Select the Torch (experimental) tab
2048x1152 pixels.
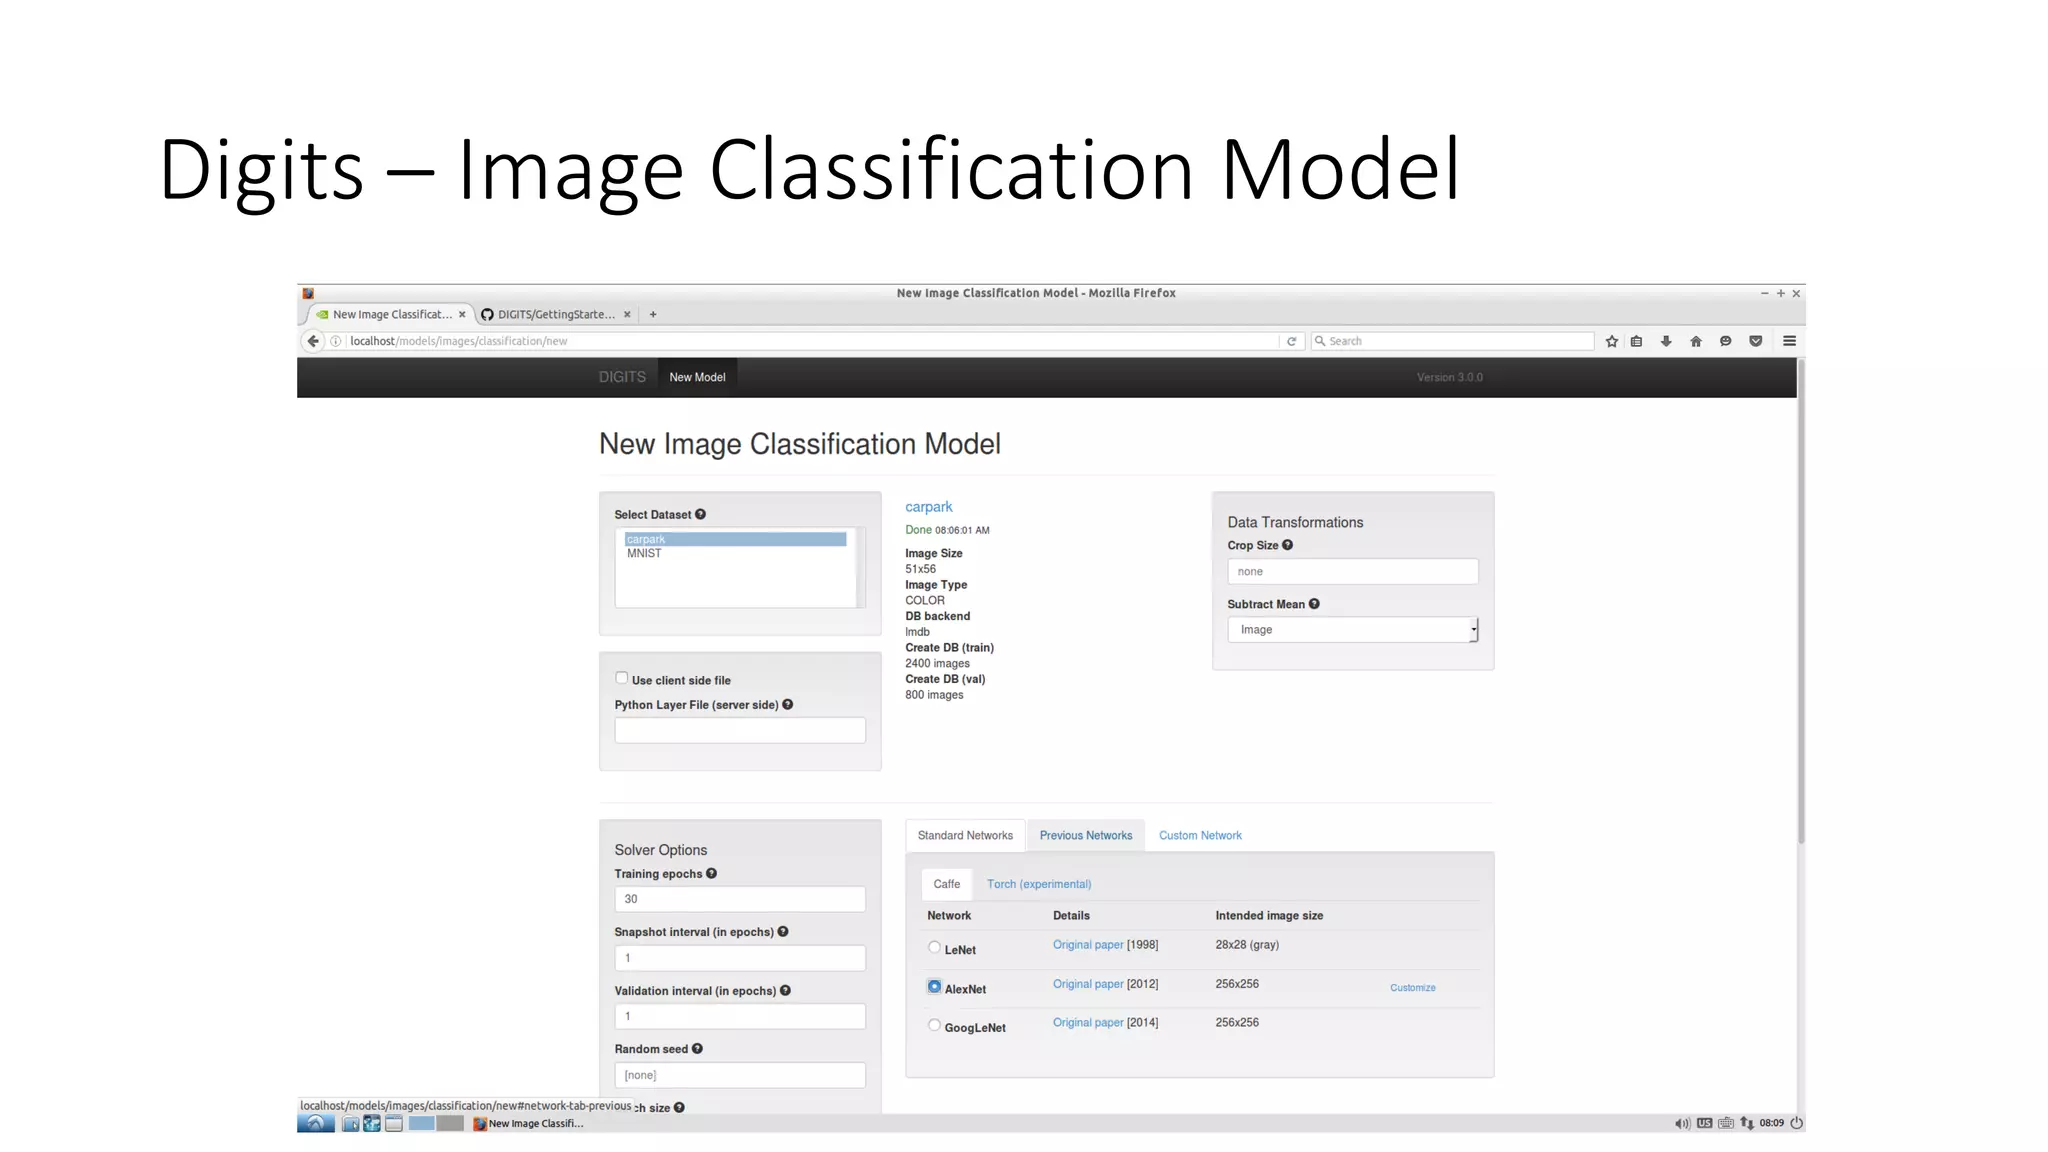[x=1039, y=884]
